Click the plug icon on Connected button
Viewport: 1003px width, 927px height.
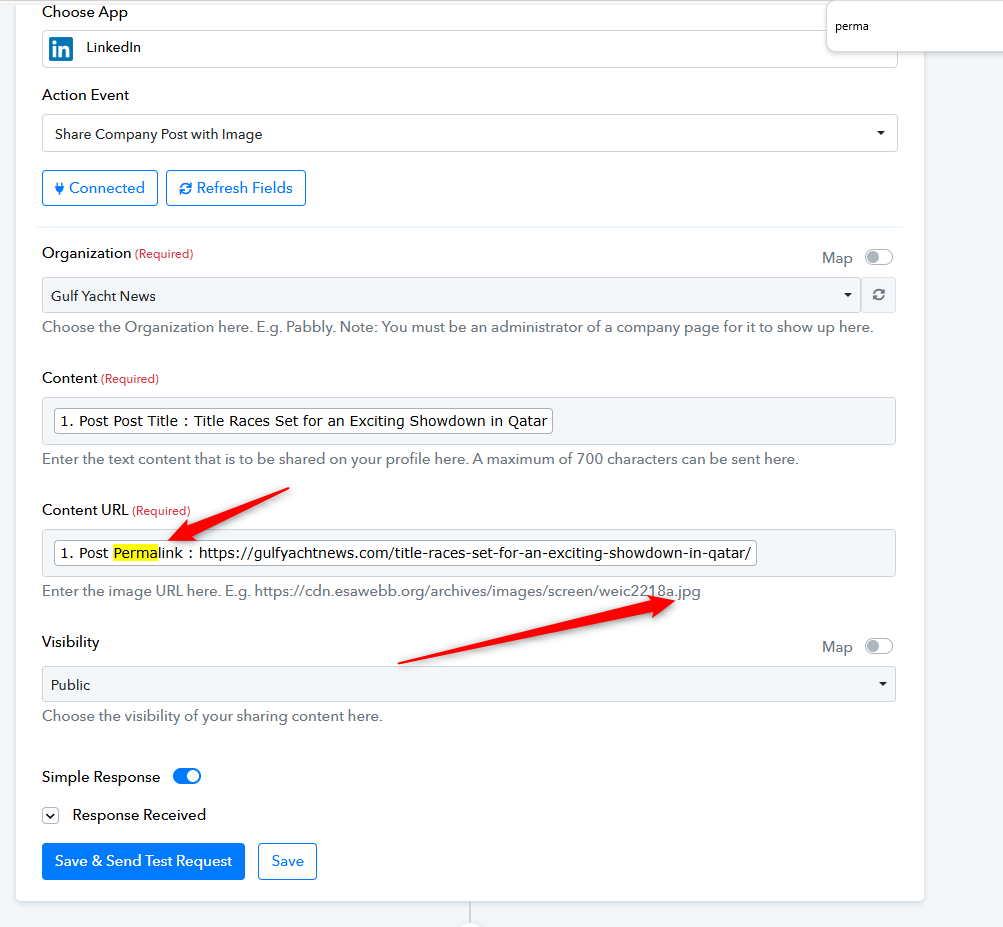(60, 188)
